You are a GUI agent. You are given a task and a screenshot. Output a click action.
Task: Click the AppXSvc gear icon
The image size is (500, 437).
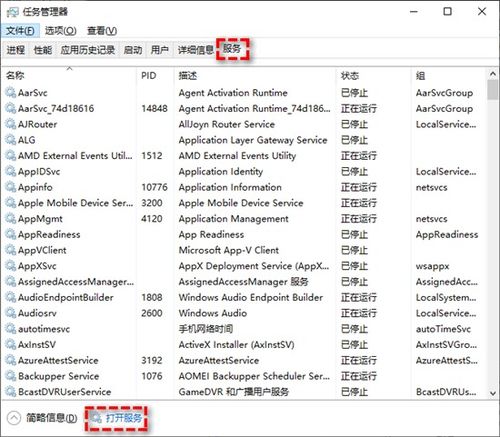[11, 266]
